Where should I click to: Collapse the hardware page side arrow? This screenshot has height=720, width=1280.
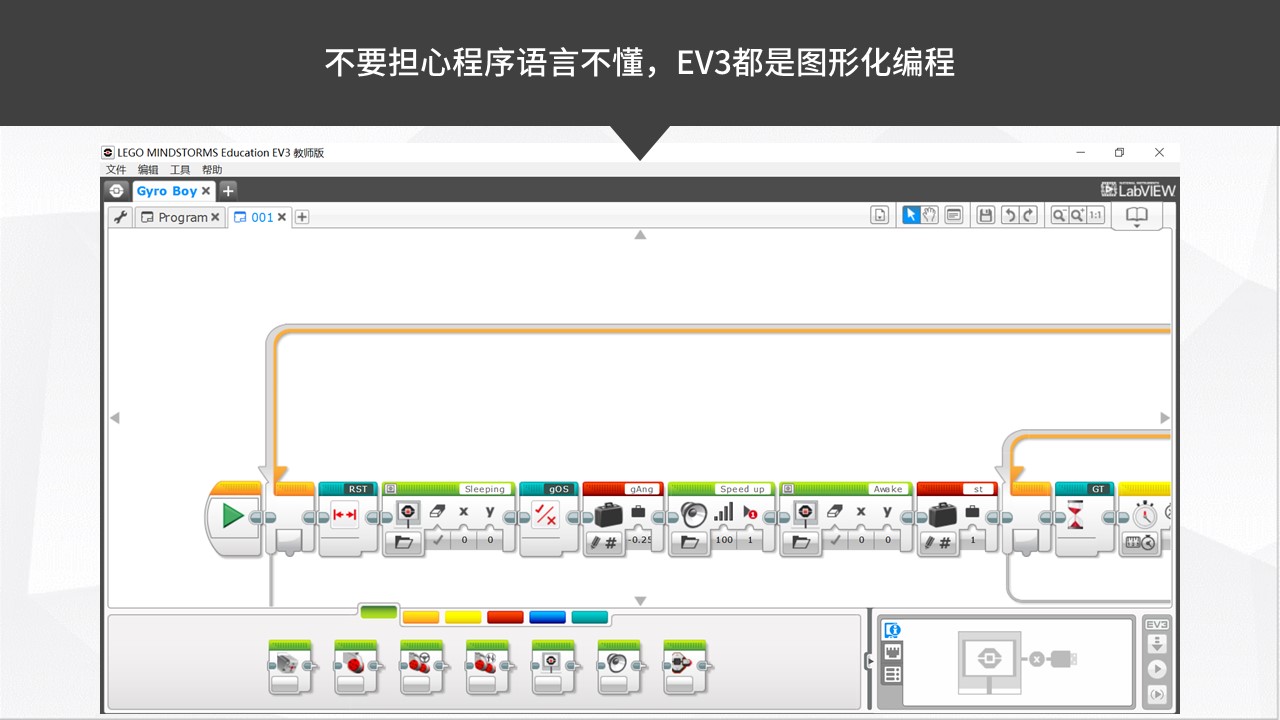coord(868,661)
